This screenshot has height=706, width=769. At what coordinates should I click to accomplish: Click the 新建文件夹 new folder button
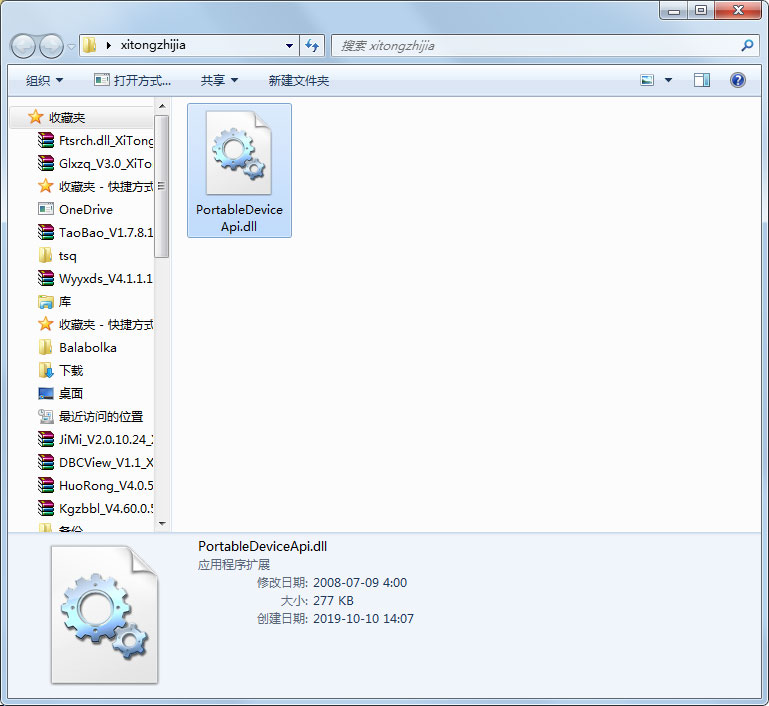pyautogui.click(x=298, y=80)
